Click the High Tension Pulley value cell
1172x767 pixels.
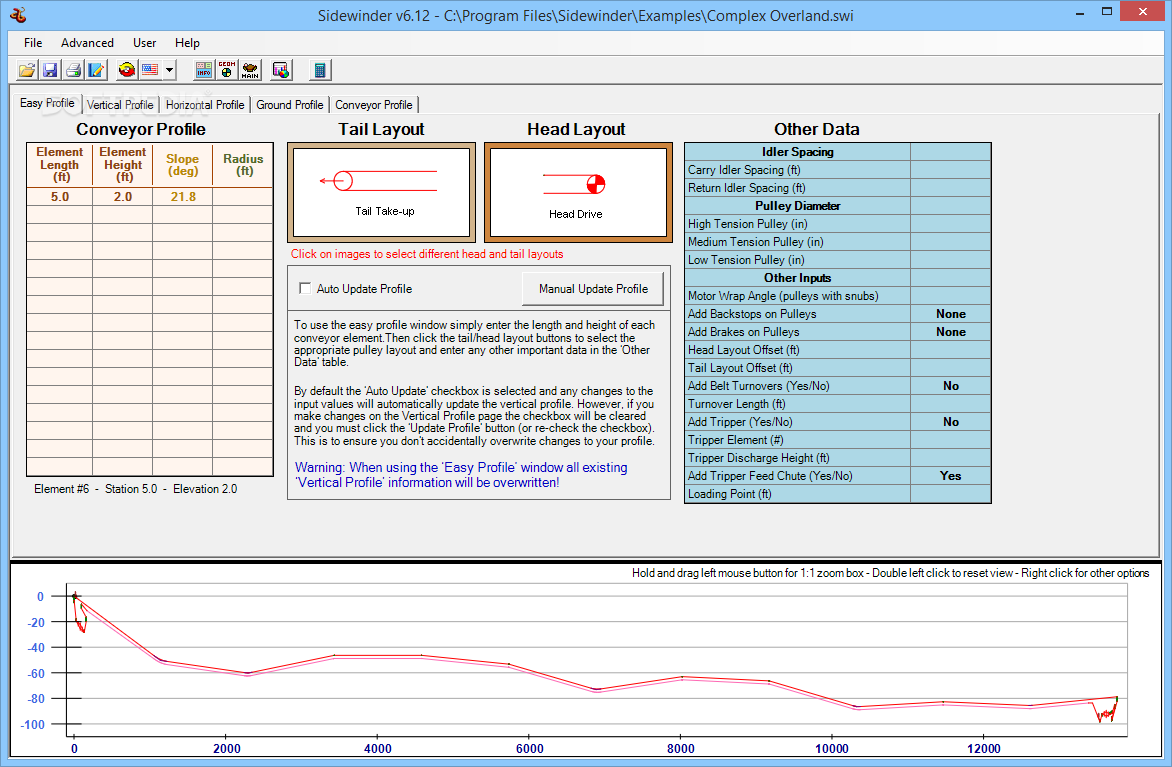[x=950, y=224]
